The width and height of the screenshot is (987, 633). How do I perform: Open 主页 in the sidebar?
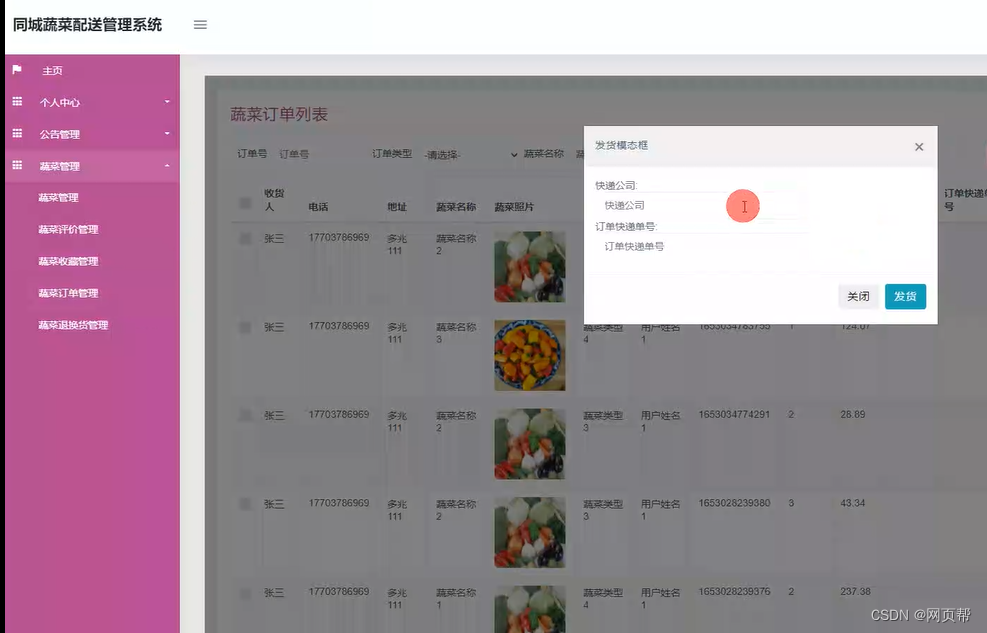click(52, 70)
